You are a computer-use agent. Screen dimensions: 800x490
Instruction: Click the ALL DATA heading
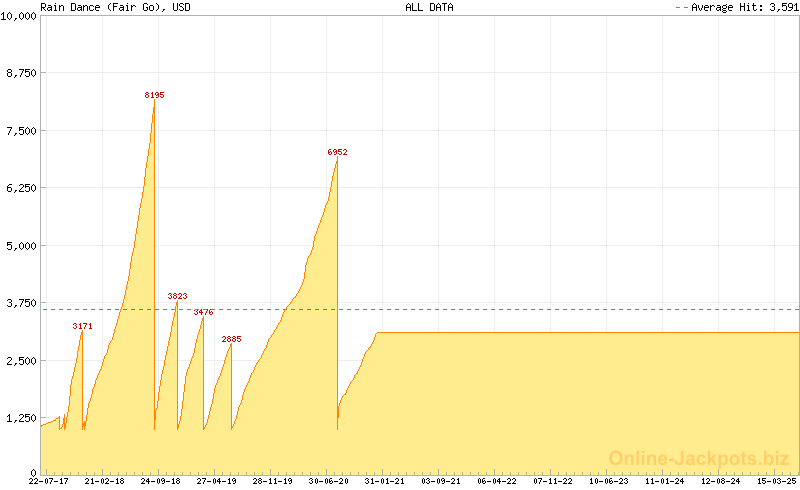point(429,7)
